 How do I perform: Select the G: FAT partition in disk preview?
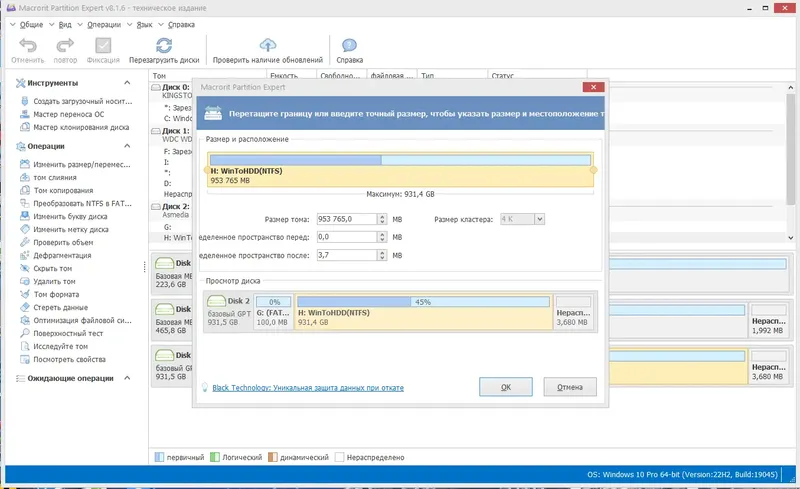274,312
